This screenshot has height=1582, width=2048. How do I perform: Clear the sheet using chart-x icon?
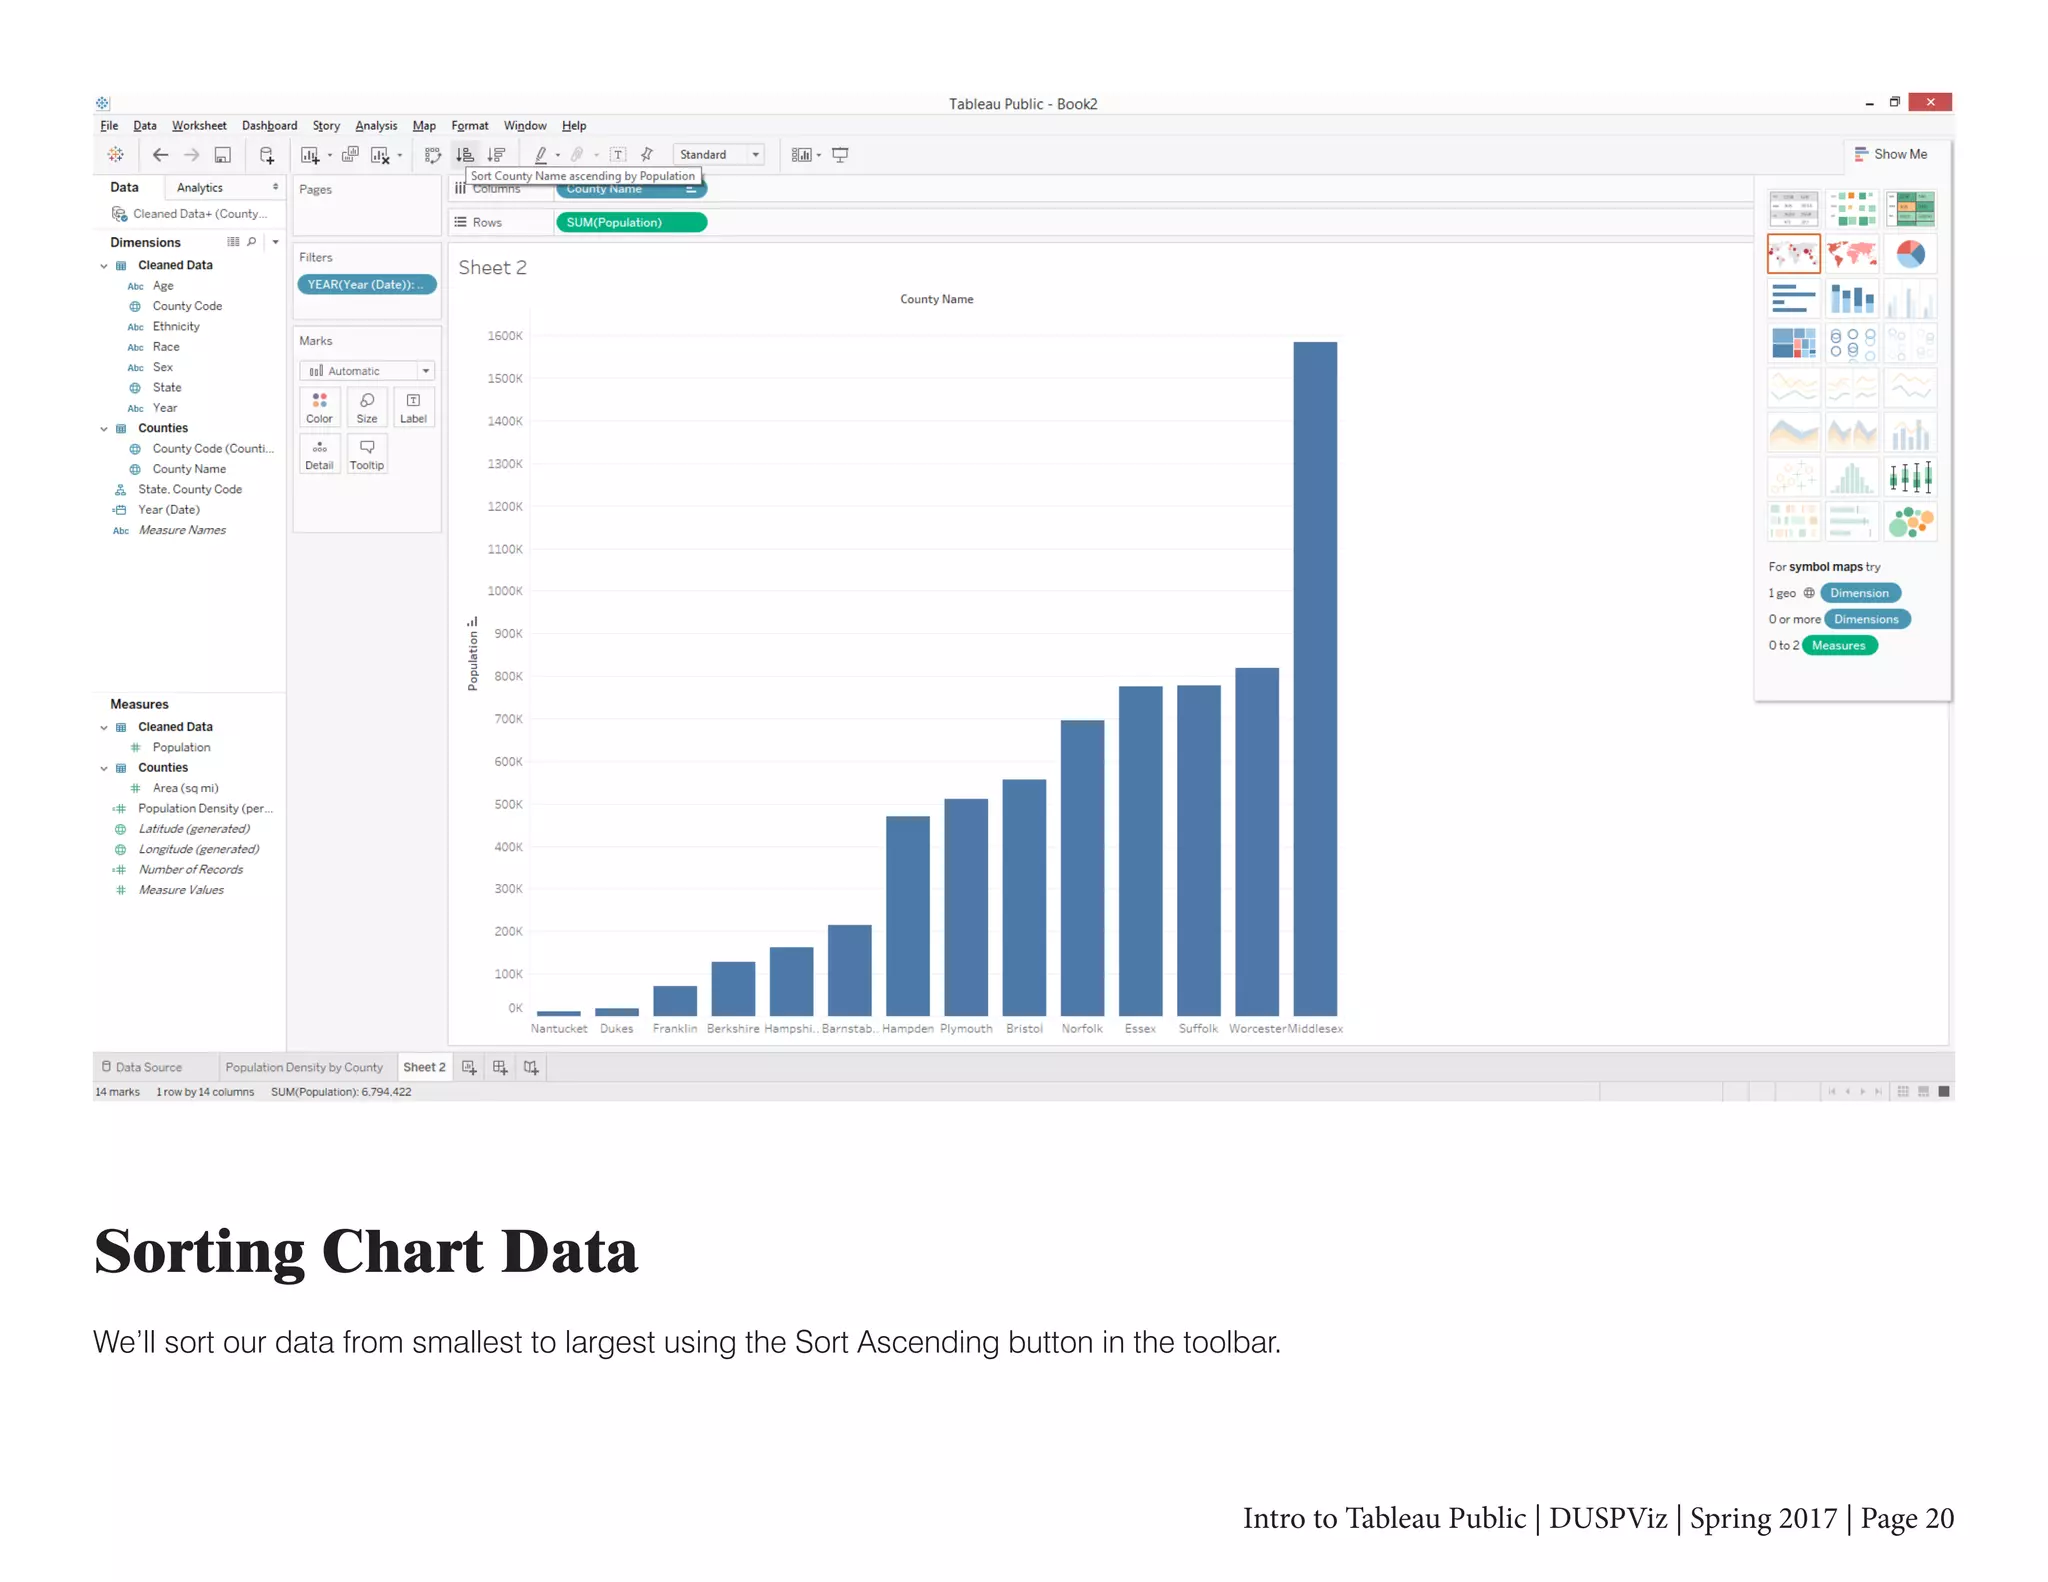coord(380,155)
